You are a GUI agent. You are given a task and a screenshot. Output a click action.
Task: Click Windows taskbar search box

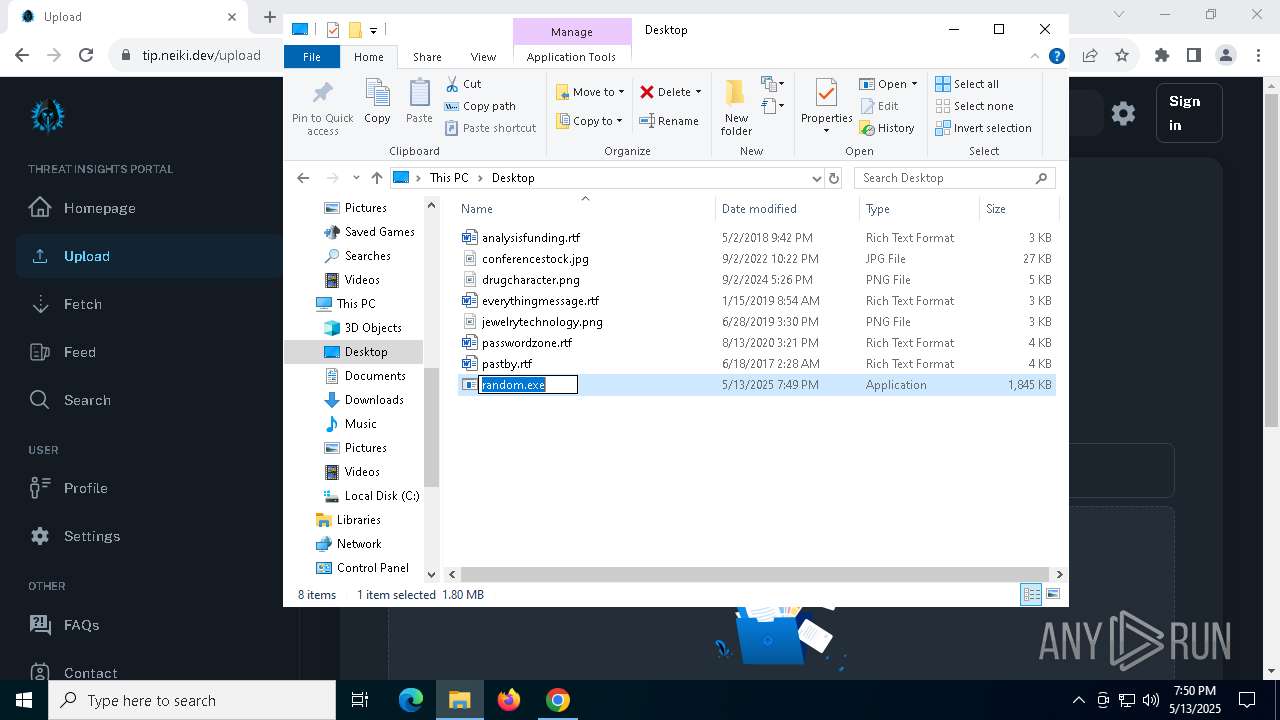[192, 700]
